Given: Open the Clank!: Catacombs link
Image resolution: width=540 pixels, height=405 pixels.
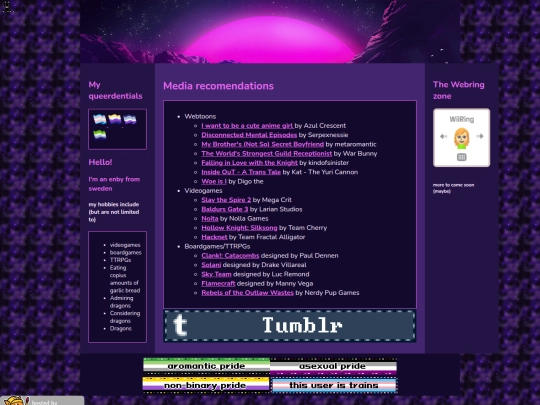Looking at the screenshot, I should [230, 256].
